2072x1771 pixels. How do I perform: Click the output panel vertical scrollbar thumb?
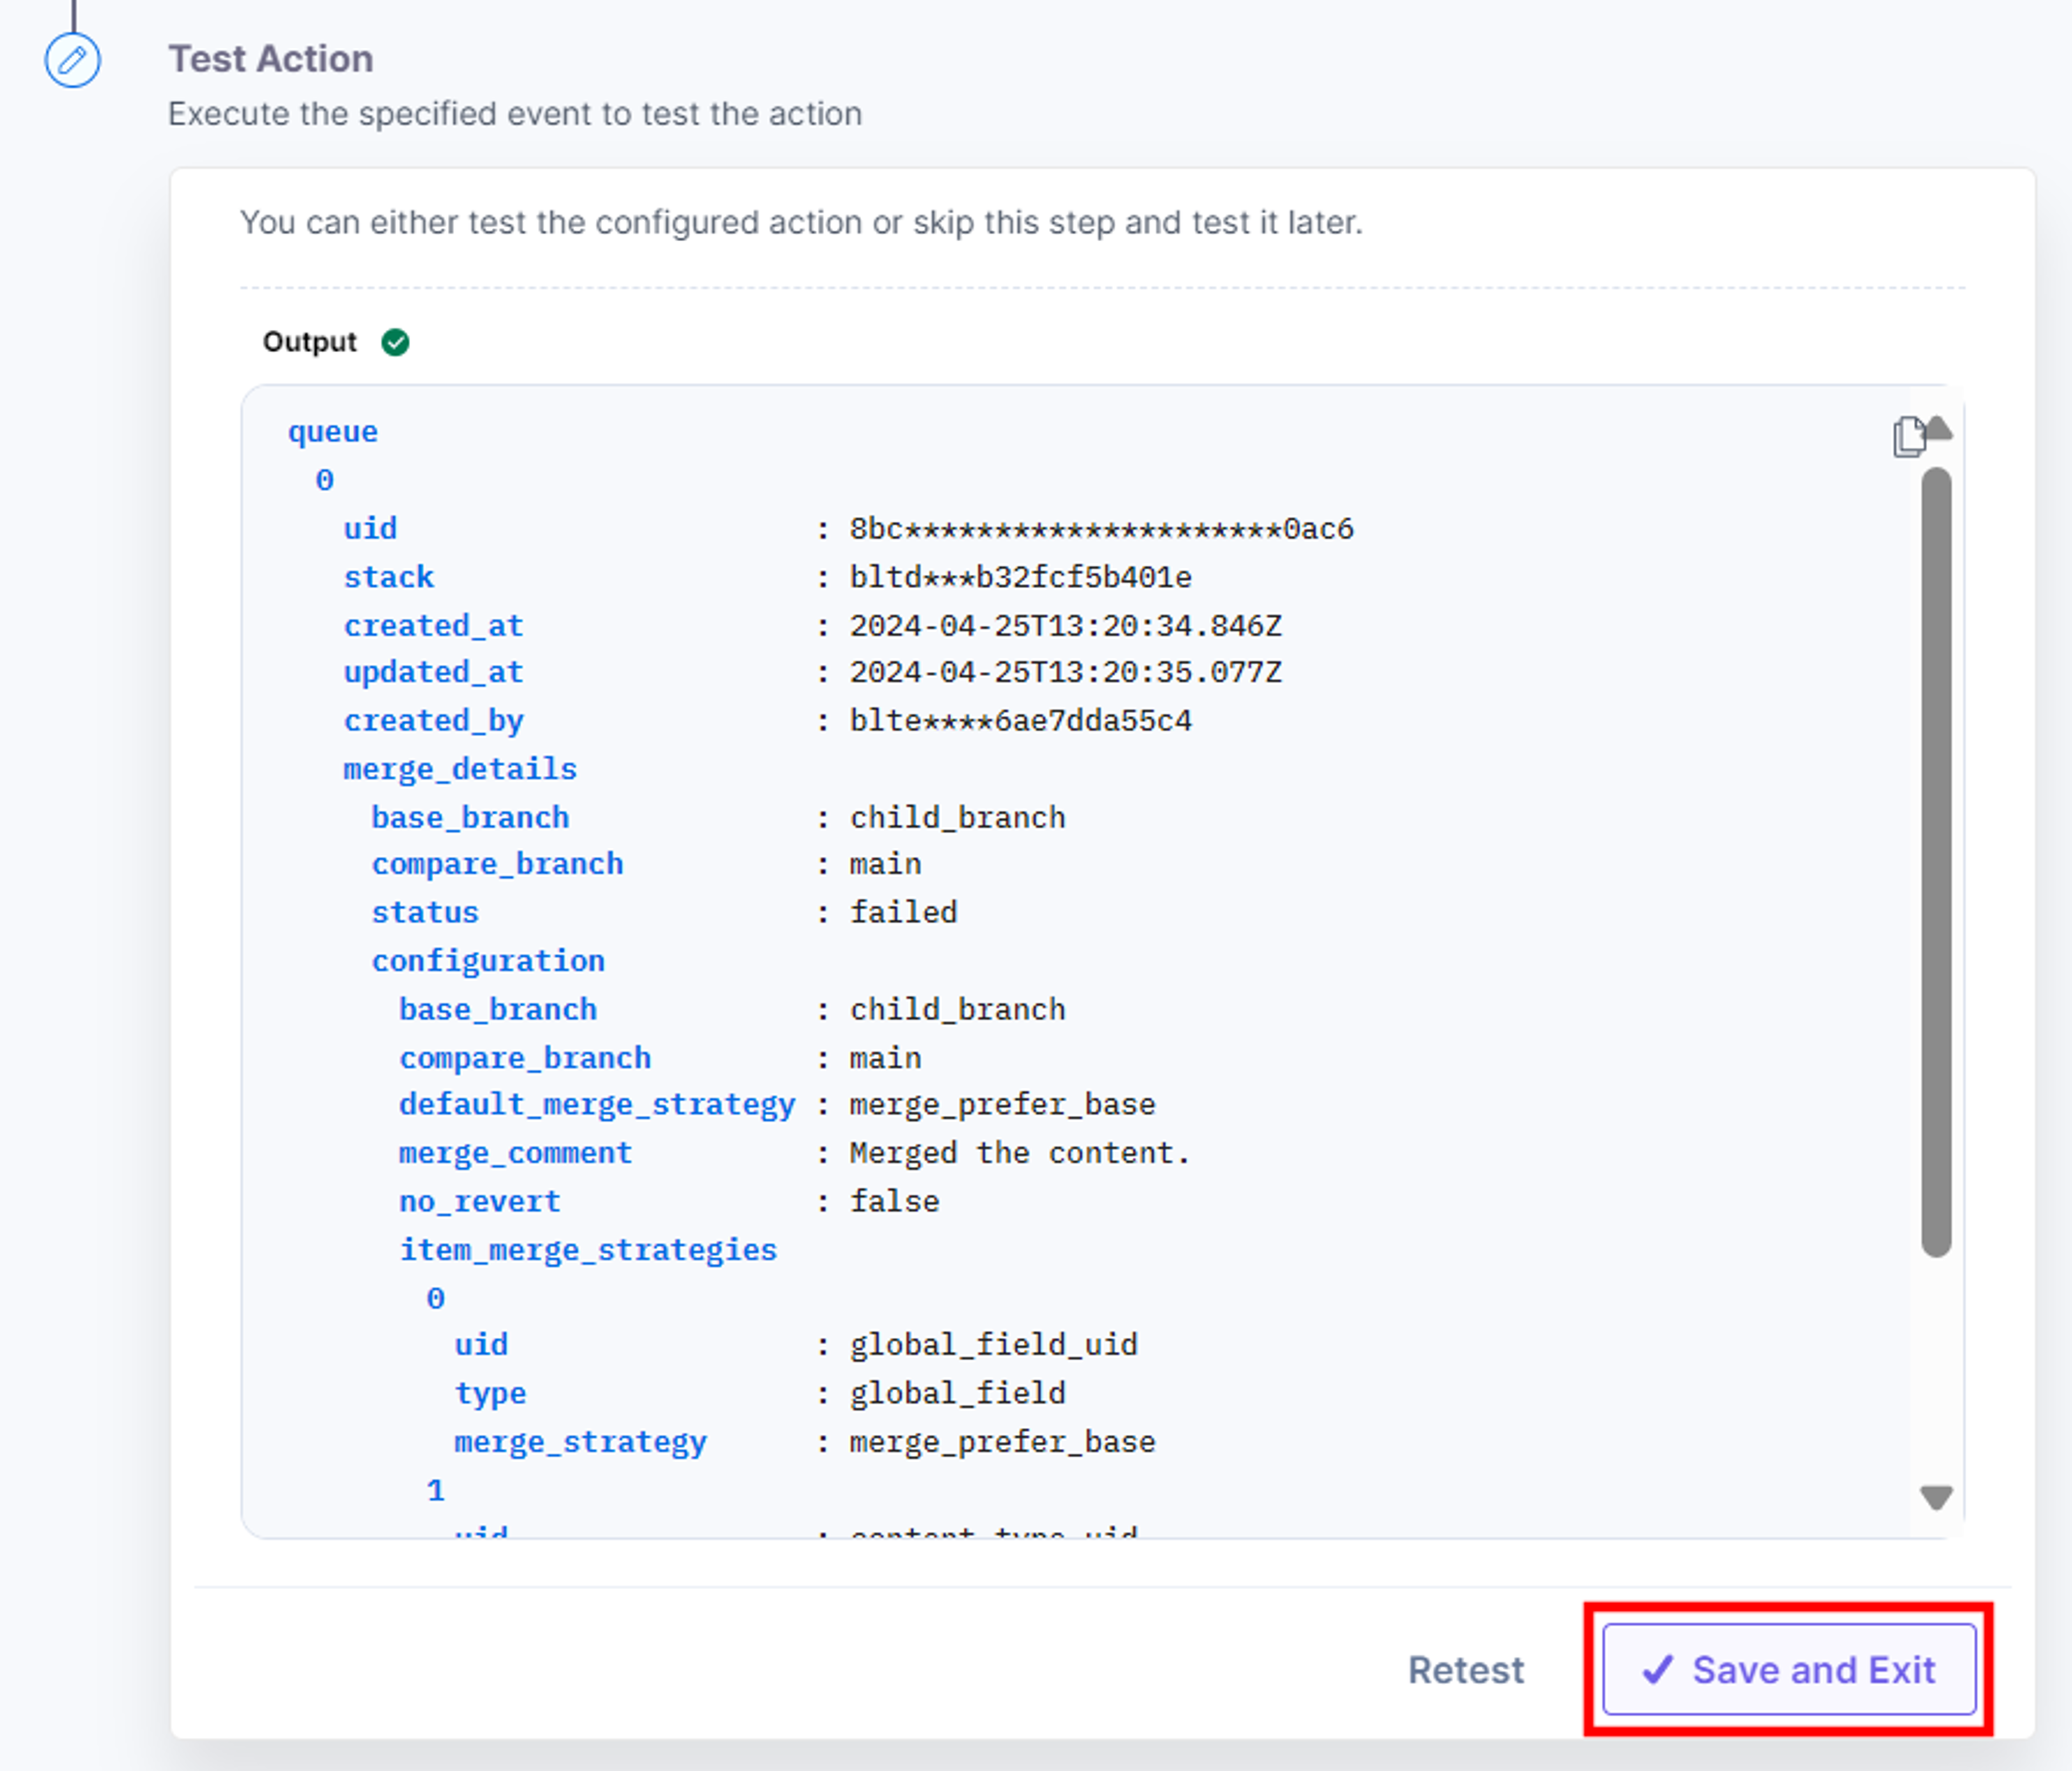(x=1937, y=862)
